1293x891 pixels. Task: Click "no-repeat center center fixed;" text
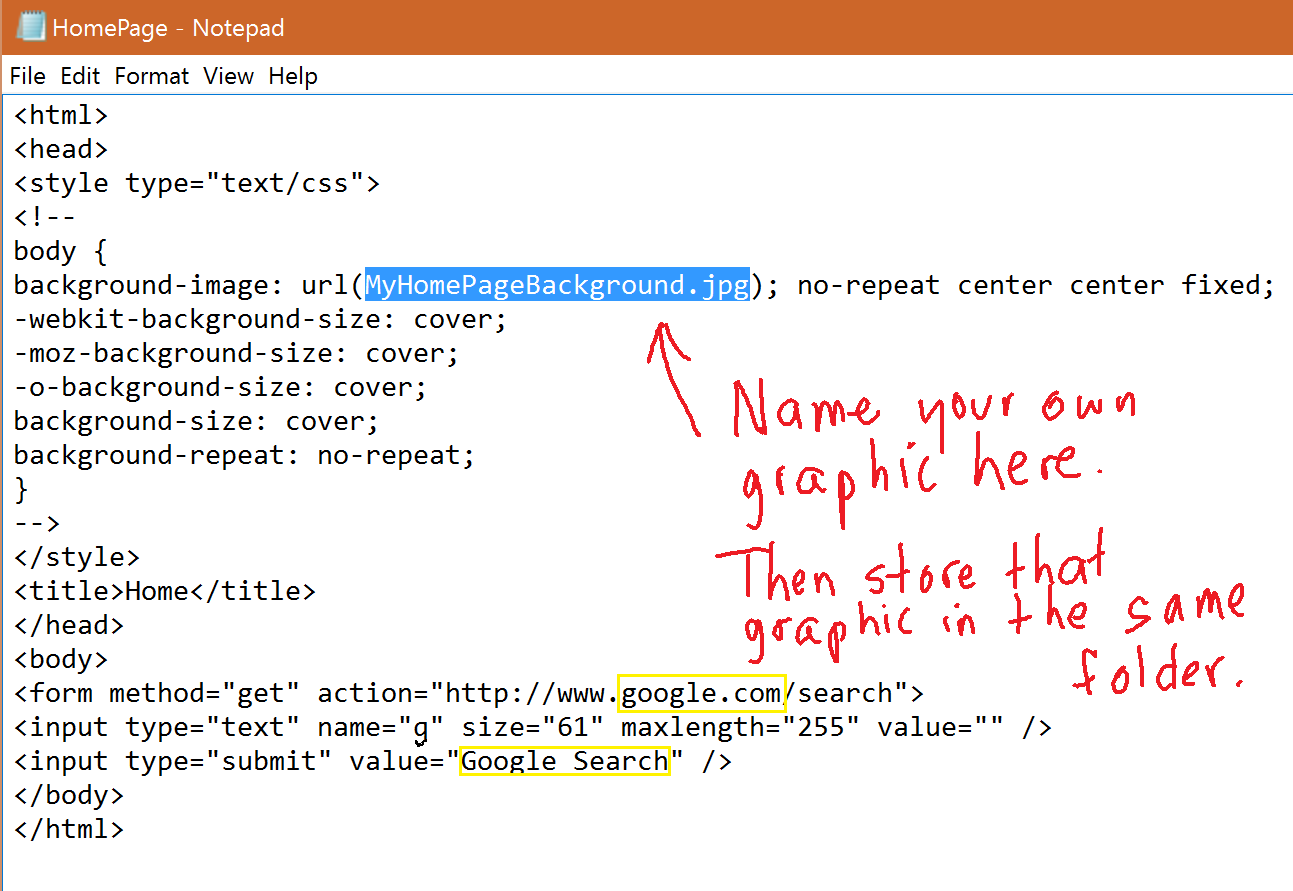[x=1036, y=286]
